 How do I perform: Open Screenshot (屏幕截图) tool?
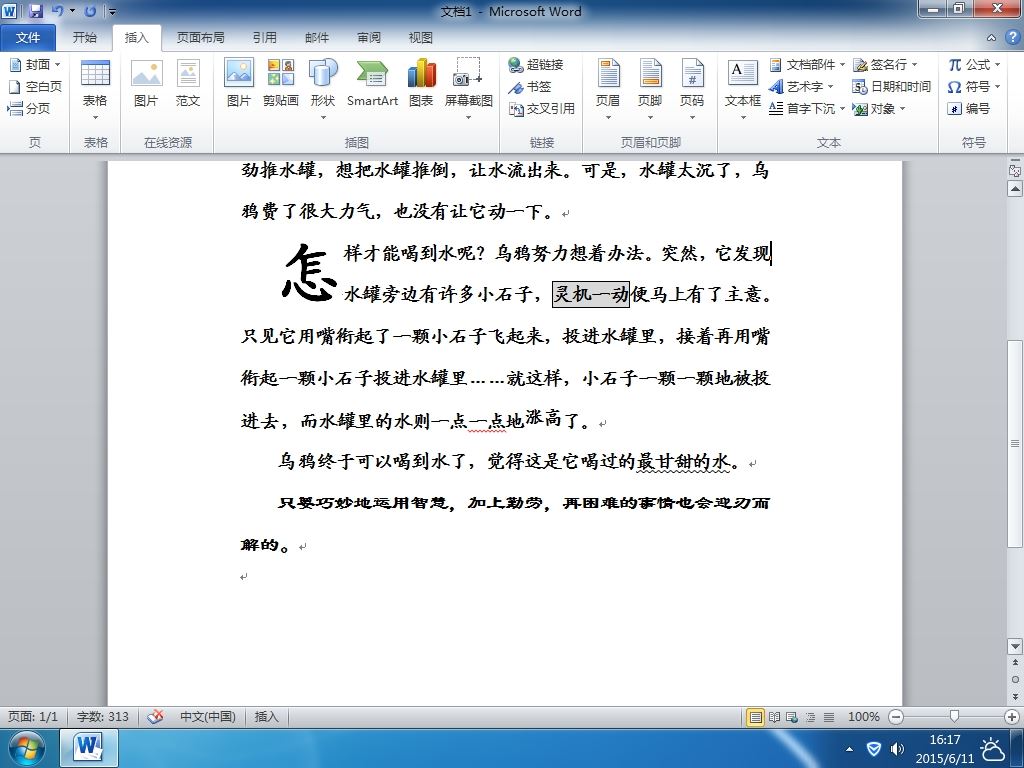point(468,90)
